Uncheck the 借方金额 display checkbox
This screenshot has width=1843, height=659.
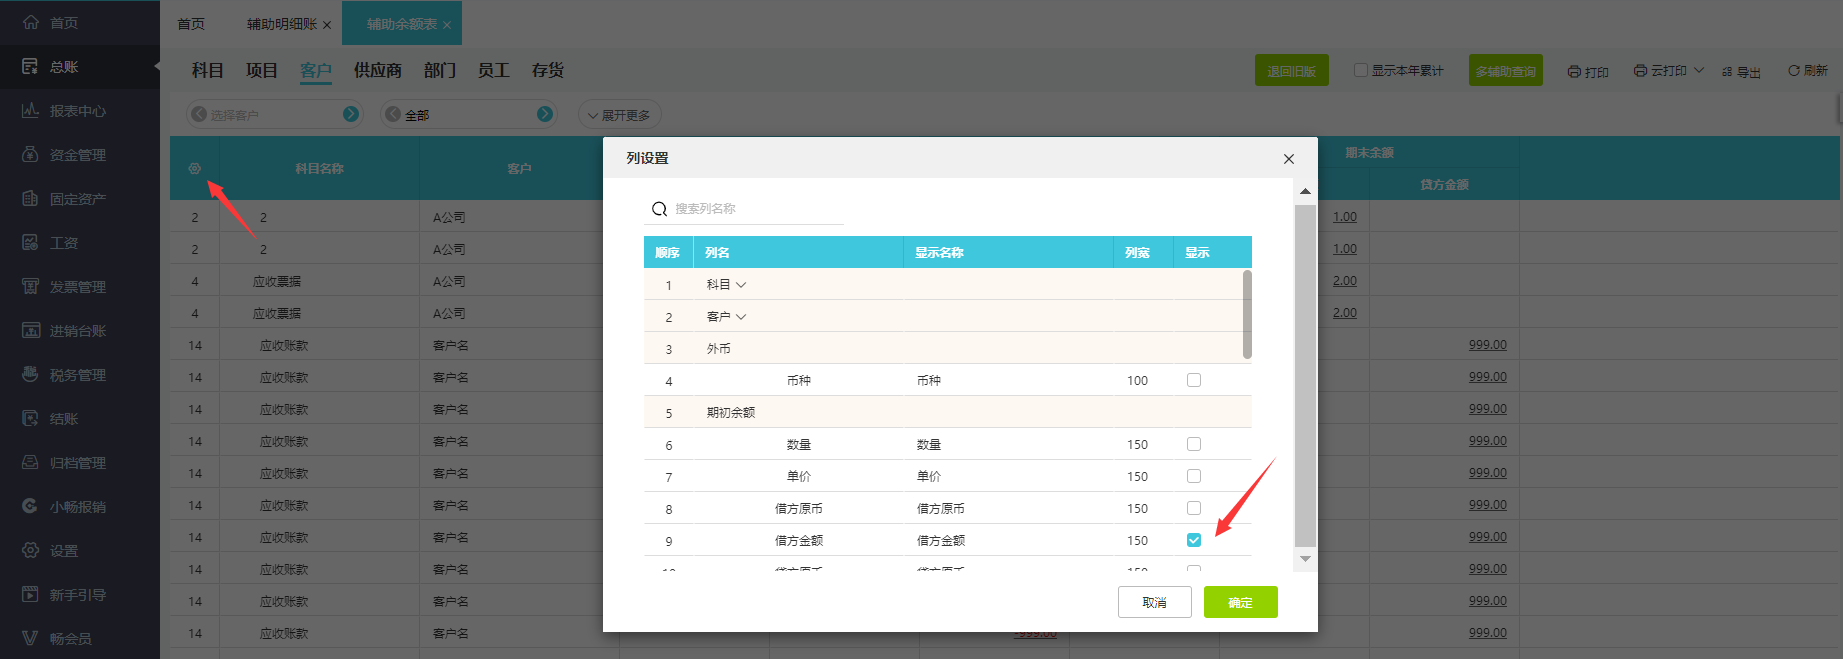pos(1194,540)
